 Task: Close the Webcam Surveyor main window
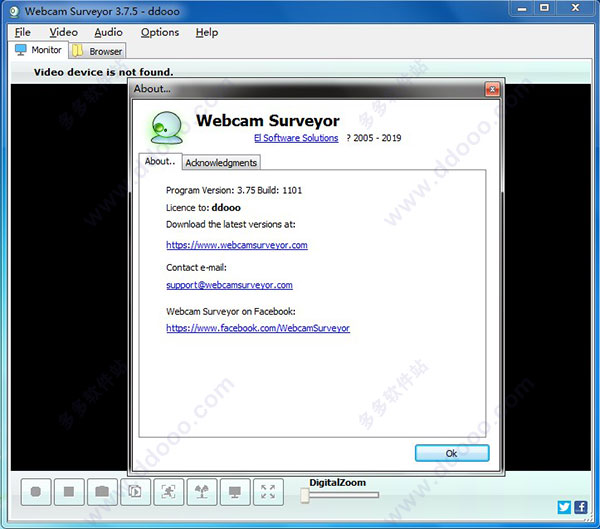click(575, 8)
